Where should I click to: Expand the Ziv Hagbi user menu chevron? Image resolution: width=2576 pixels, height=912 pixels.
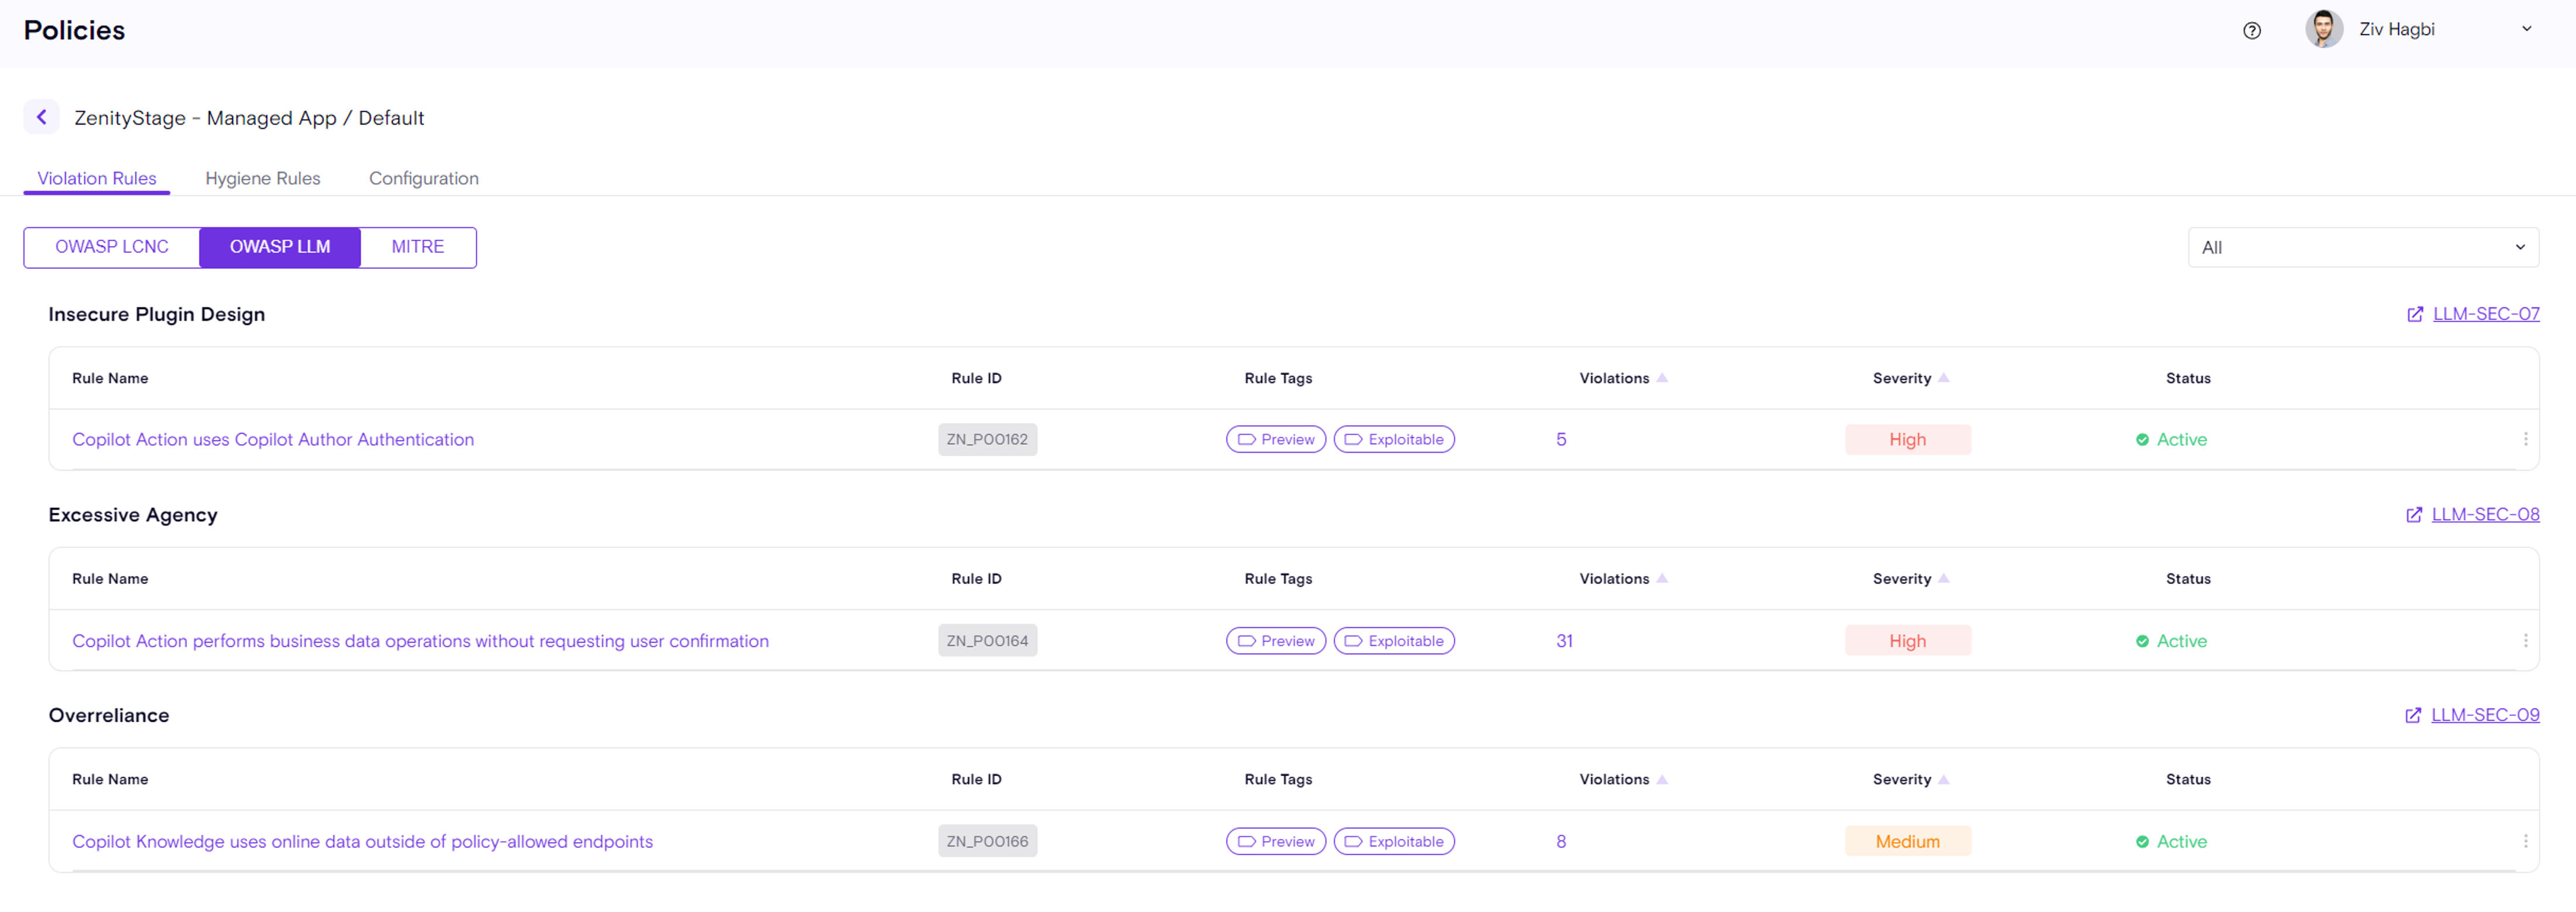coord(2526,29)
